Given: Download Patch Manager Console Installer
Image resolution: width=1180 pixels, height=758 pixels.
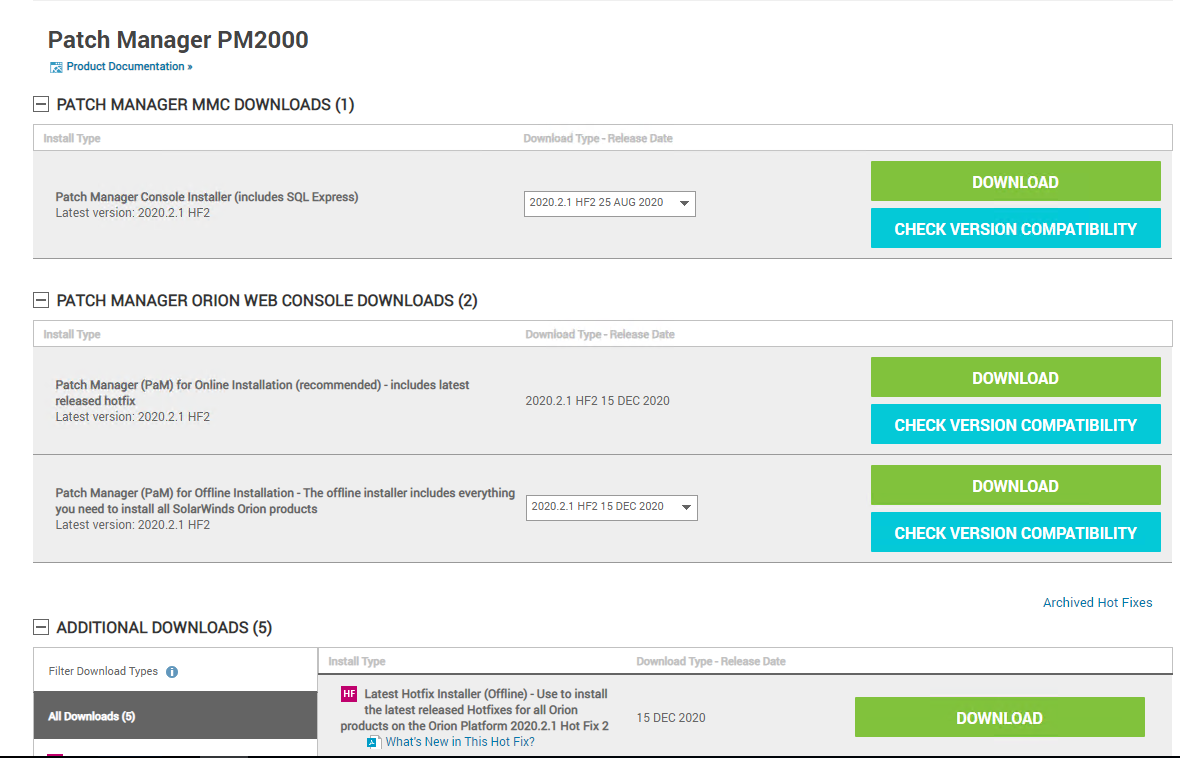Looking at the screenshot, I should pyautogui.click(x=1015, y=181).
